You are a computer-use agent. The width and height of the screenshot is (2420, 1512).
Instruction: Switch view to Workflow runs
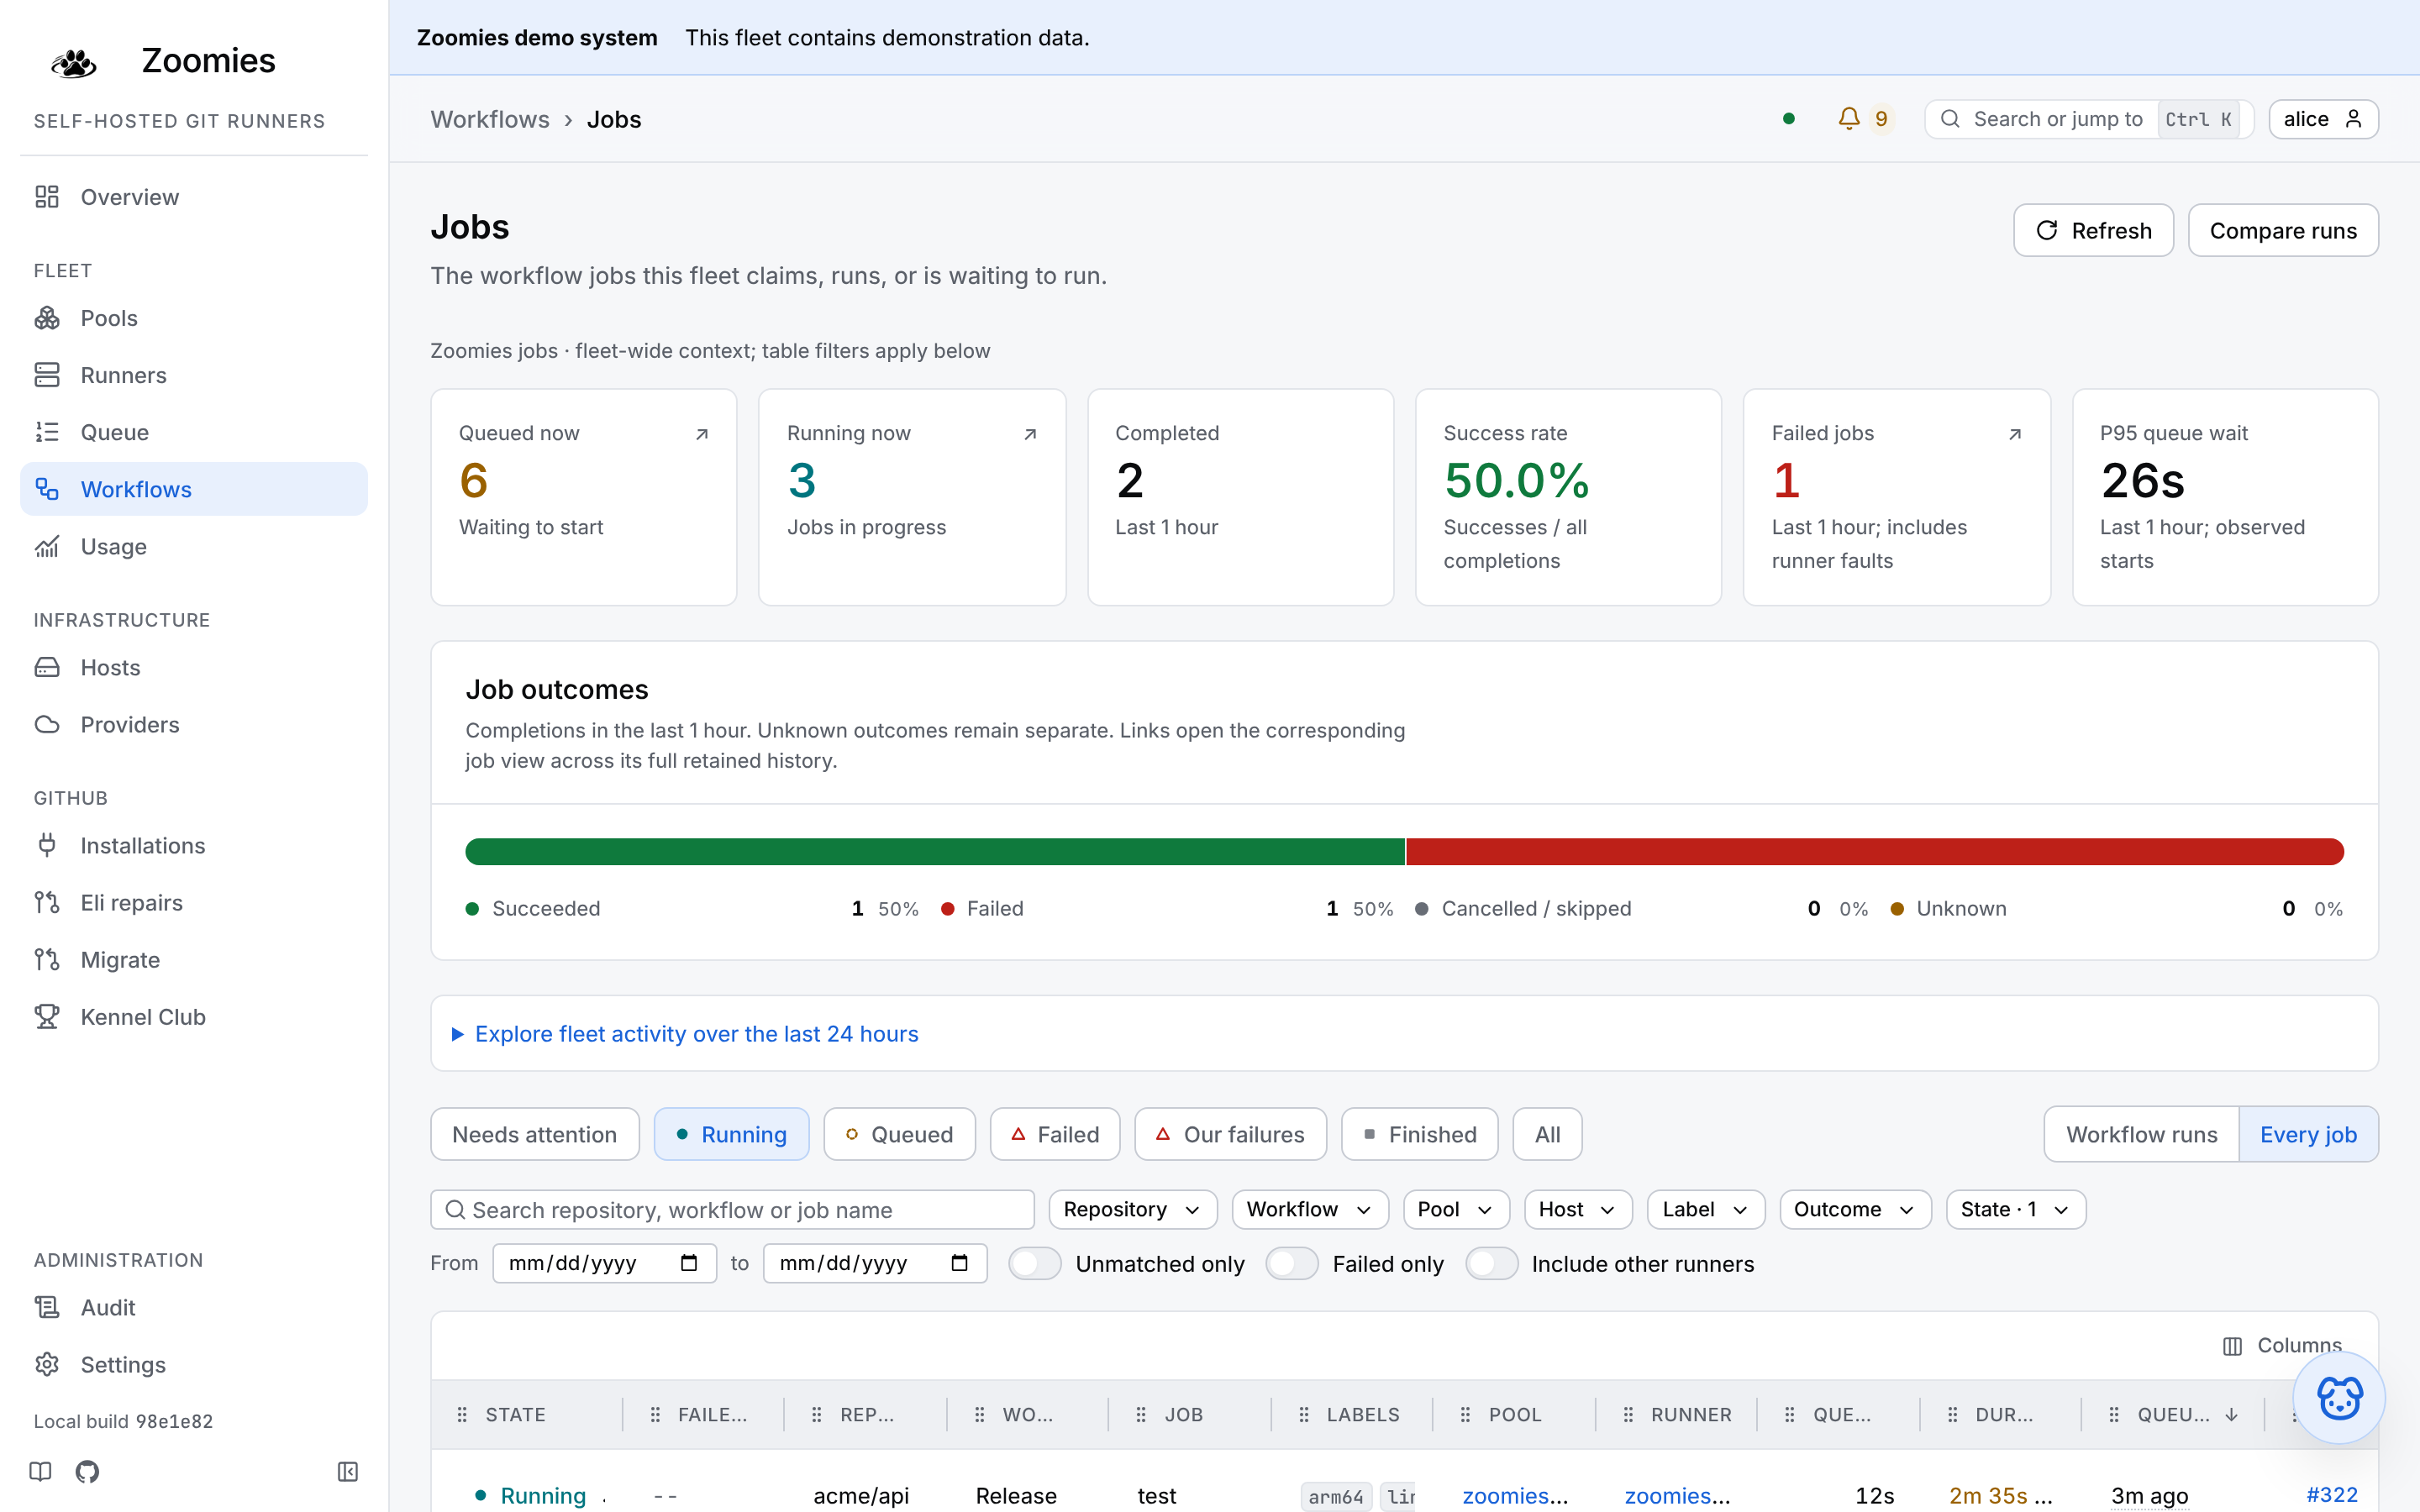point(2141,1134)
